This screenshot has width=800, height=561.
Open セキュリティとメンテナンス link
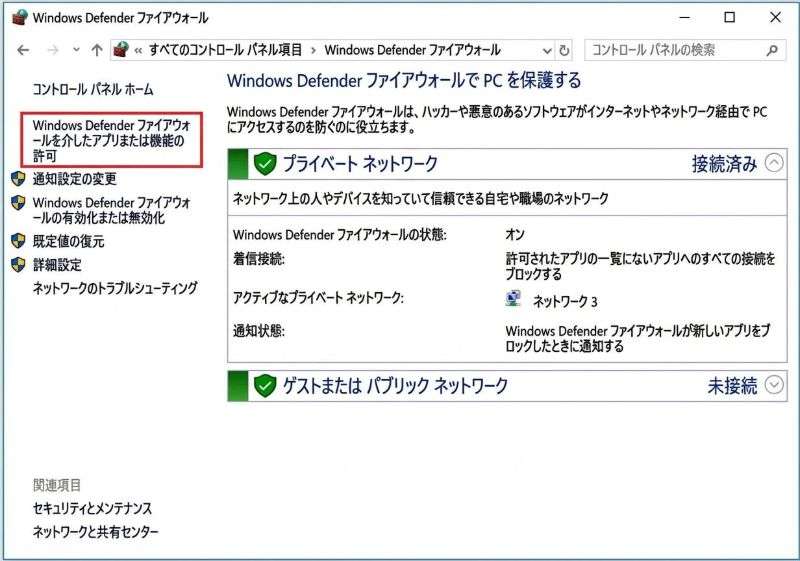[92, 508]
